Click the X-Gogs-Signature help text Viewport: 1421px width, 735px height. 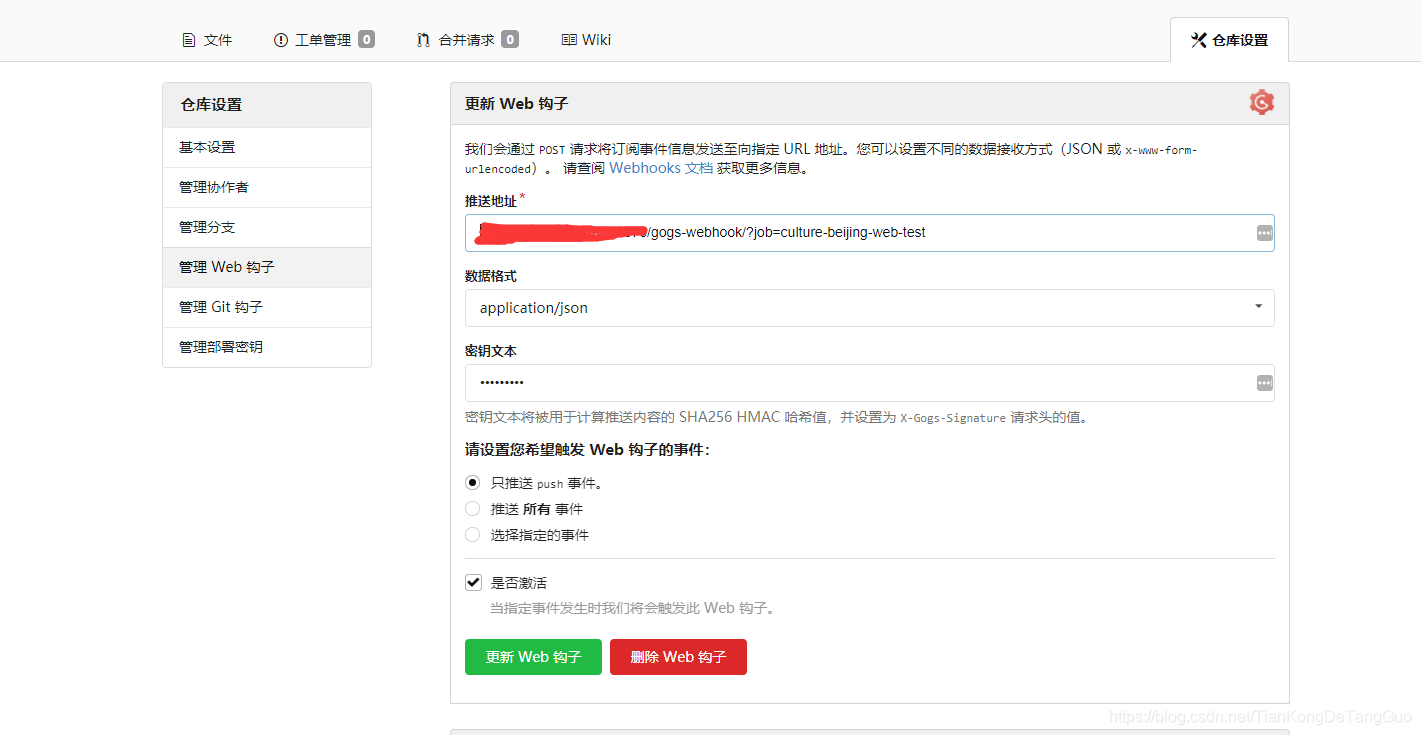(776, 417)
